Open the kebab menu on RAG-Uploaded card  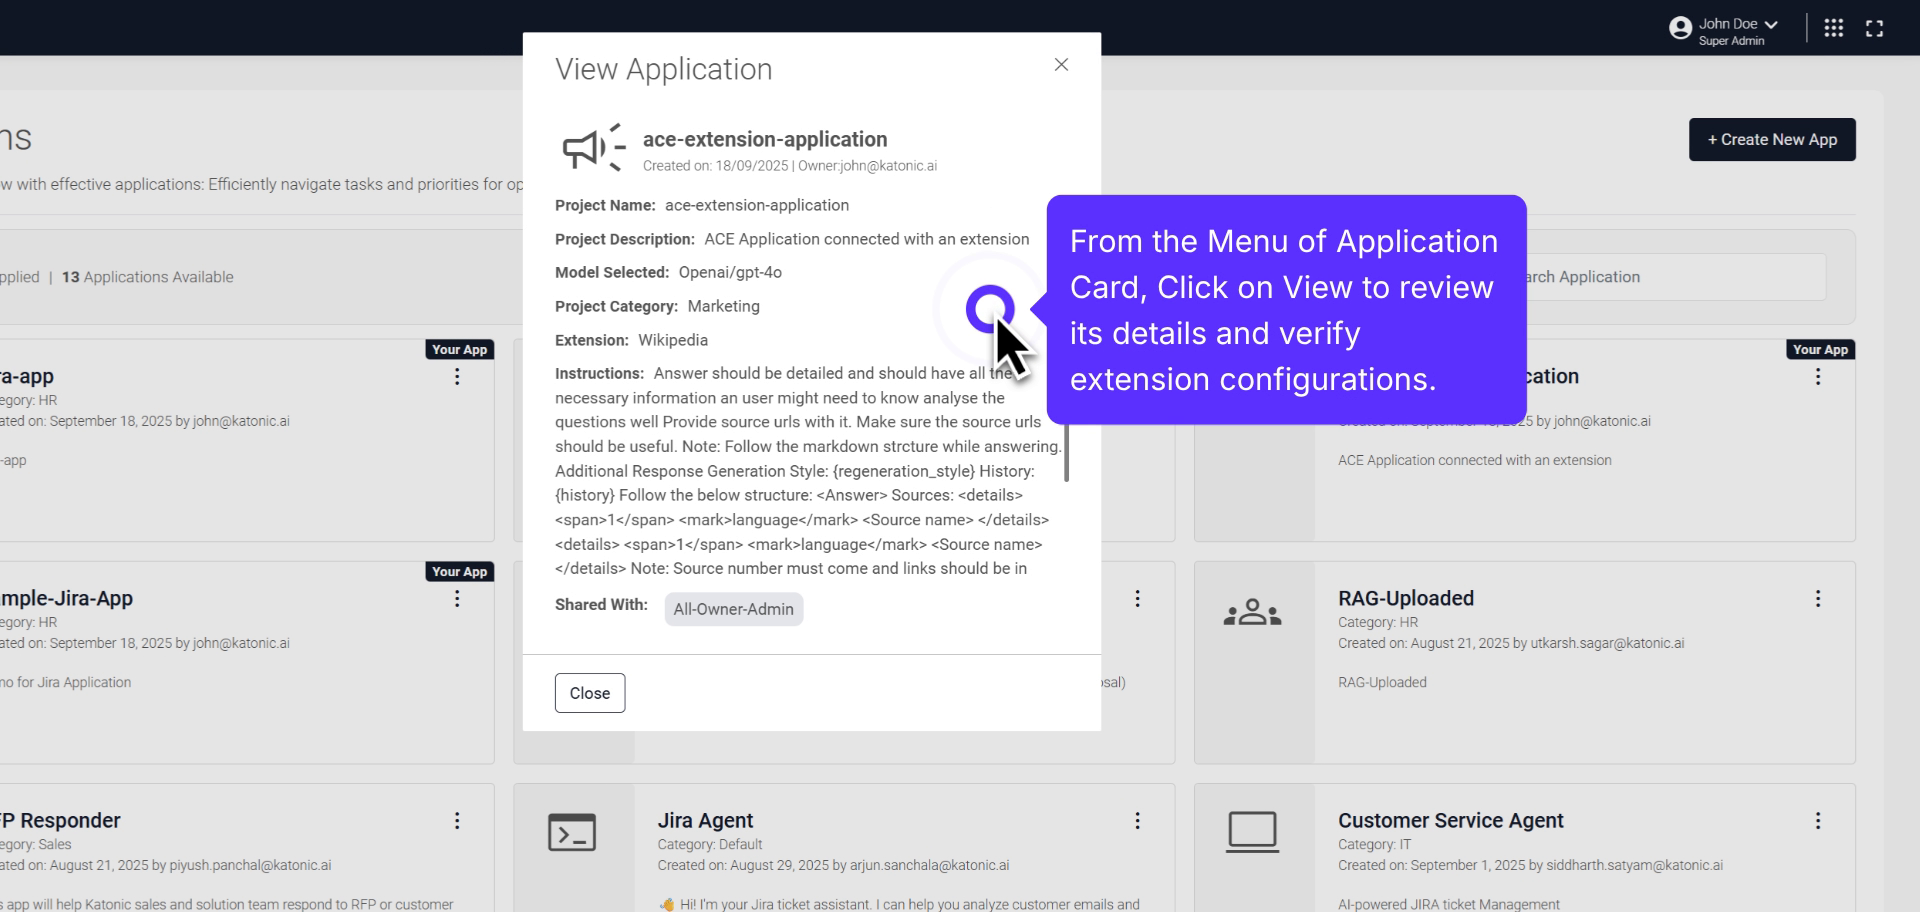pyautogui.click(x=1818, y=598)
